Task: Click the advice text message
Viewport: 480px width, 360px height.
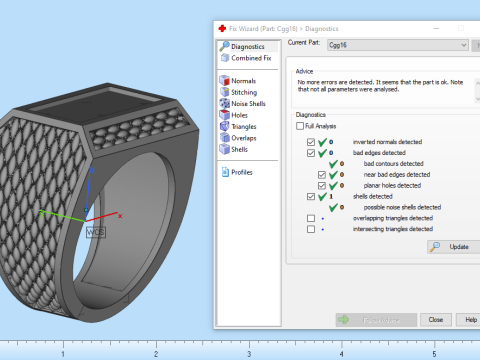Action: click(380, 86)
